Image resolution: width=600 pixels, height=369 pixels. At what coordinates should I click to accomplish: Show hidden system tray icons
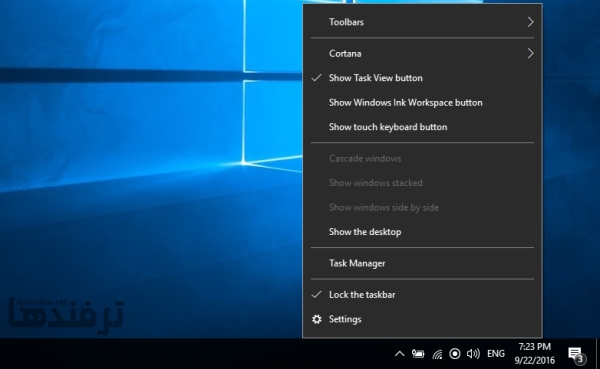pos(399,353)
